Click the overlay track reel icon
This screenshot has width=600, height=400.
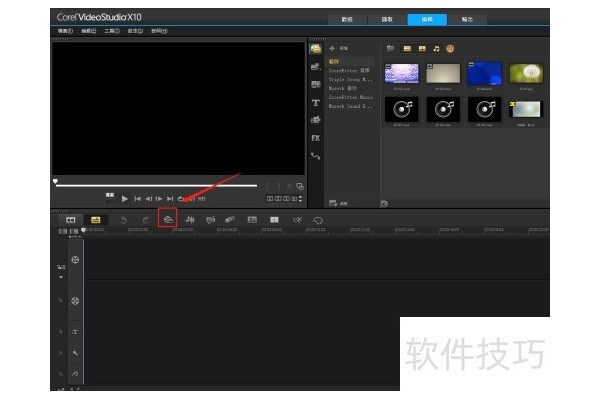(75, 301)
